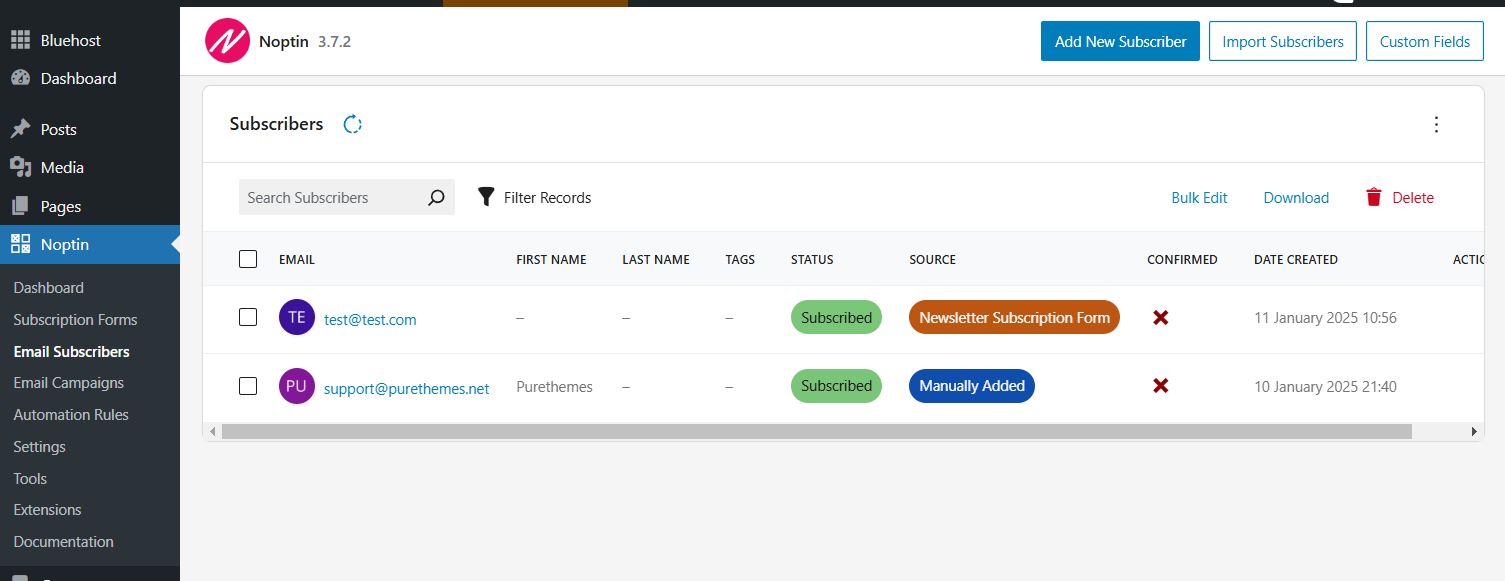Open the Bulk Edit options
Screen dimensions: 1505x581
point(1199,198)
